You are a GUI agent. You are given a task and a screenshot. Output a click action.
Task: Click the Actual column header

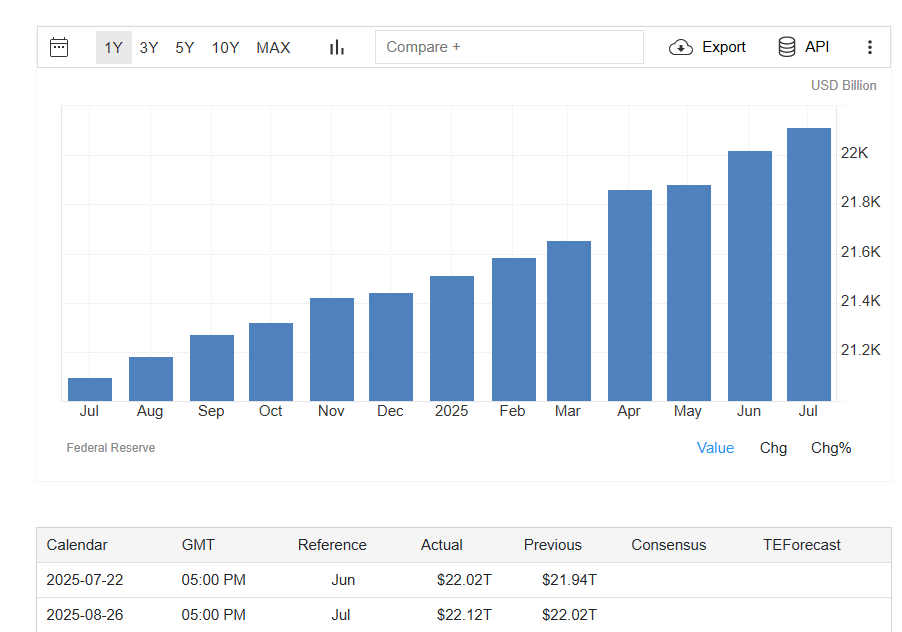tap(441, 545)
